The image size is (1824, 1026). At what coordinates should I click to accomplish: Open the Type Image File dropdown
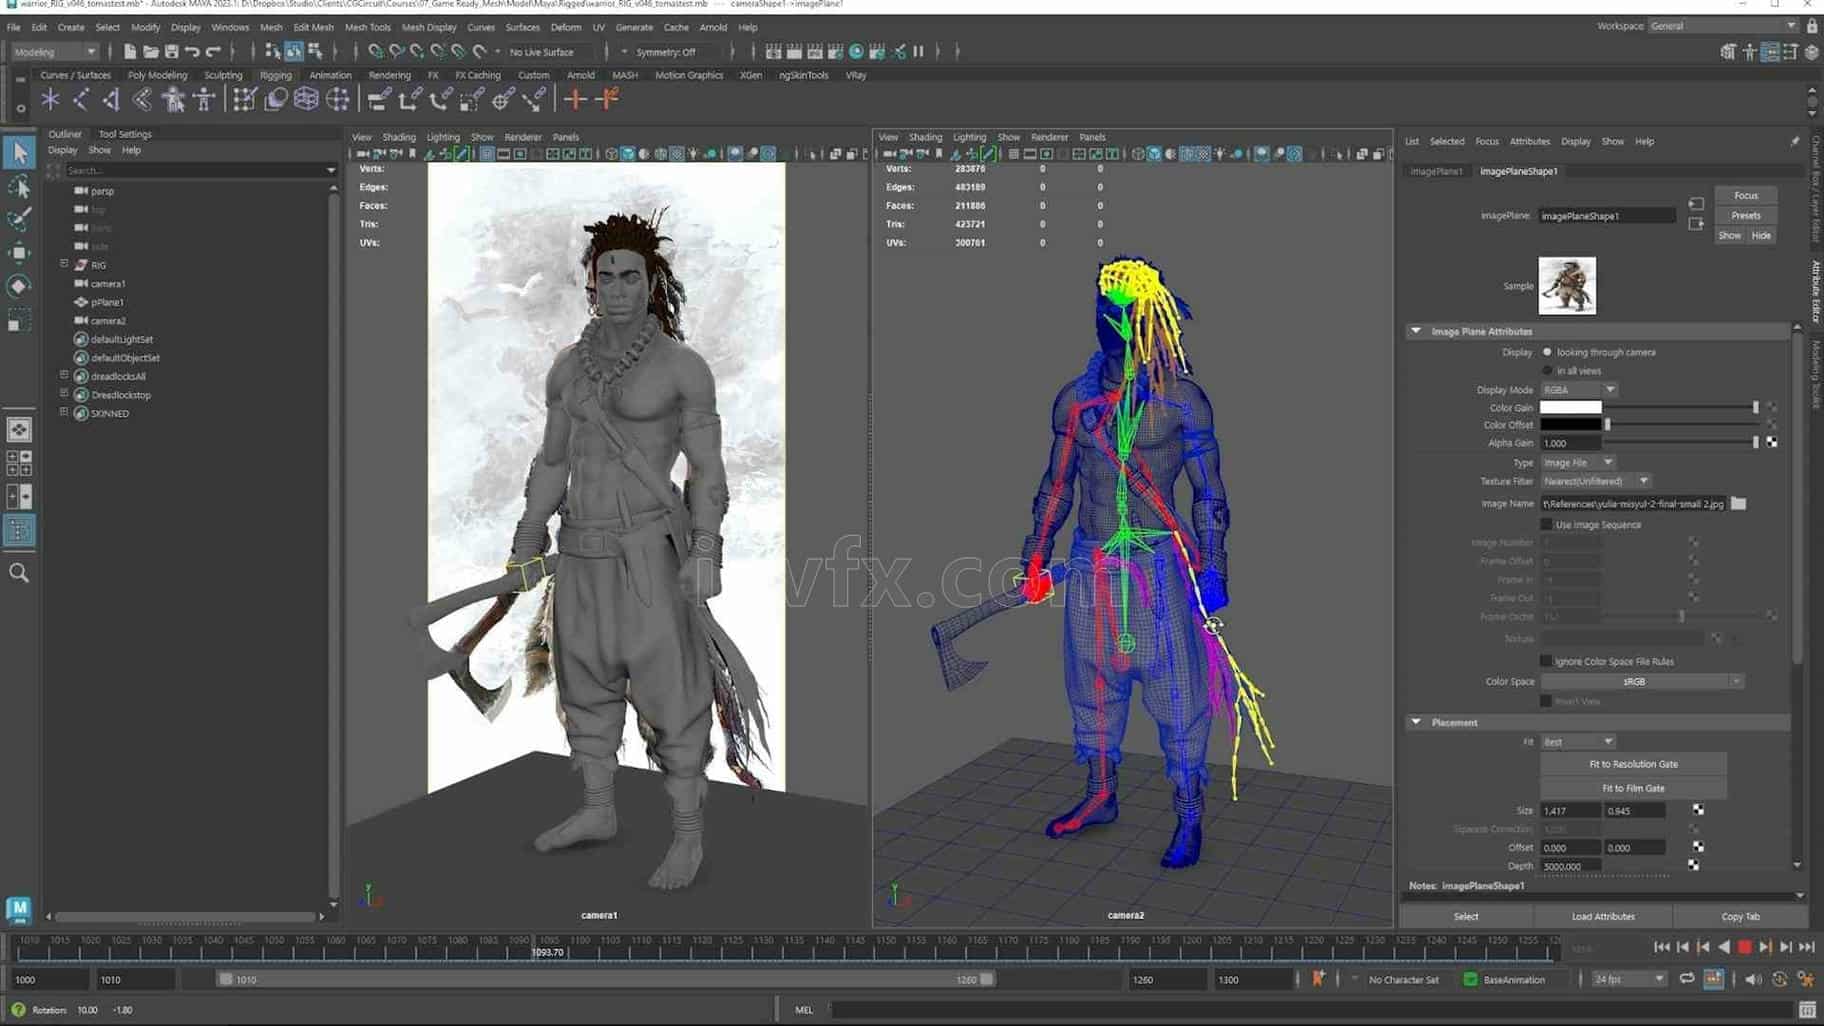(1578, 463)
